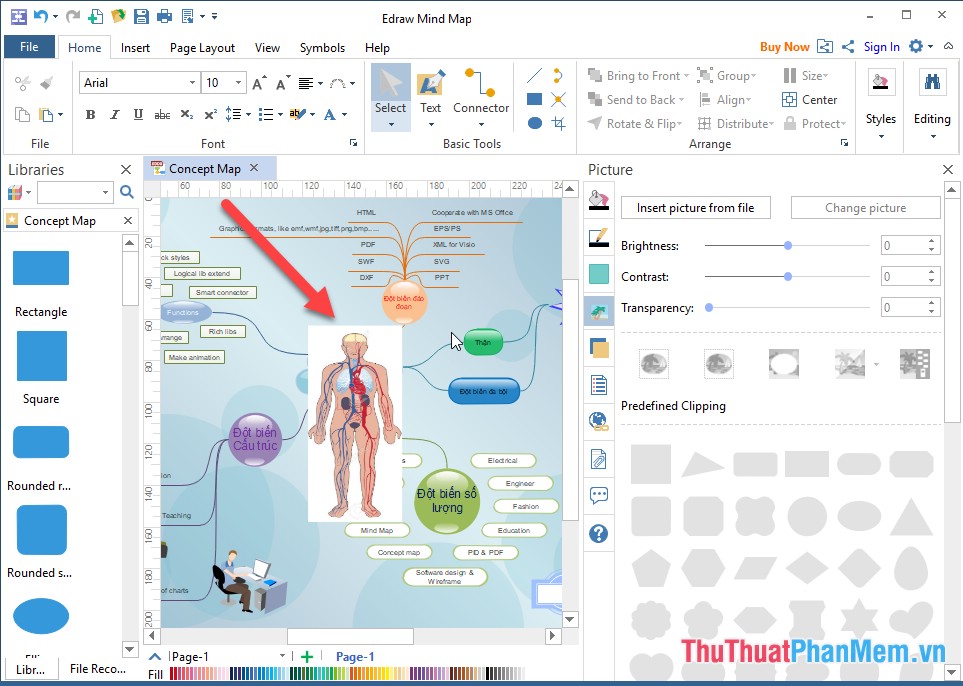Switch to the Insert ribbon tab
The width and height of the screenshot is (963, 686).
(134, 47)
